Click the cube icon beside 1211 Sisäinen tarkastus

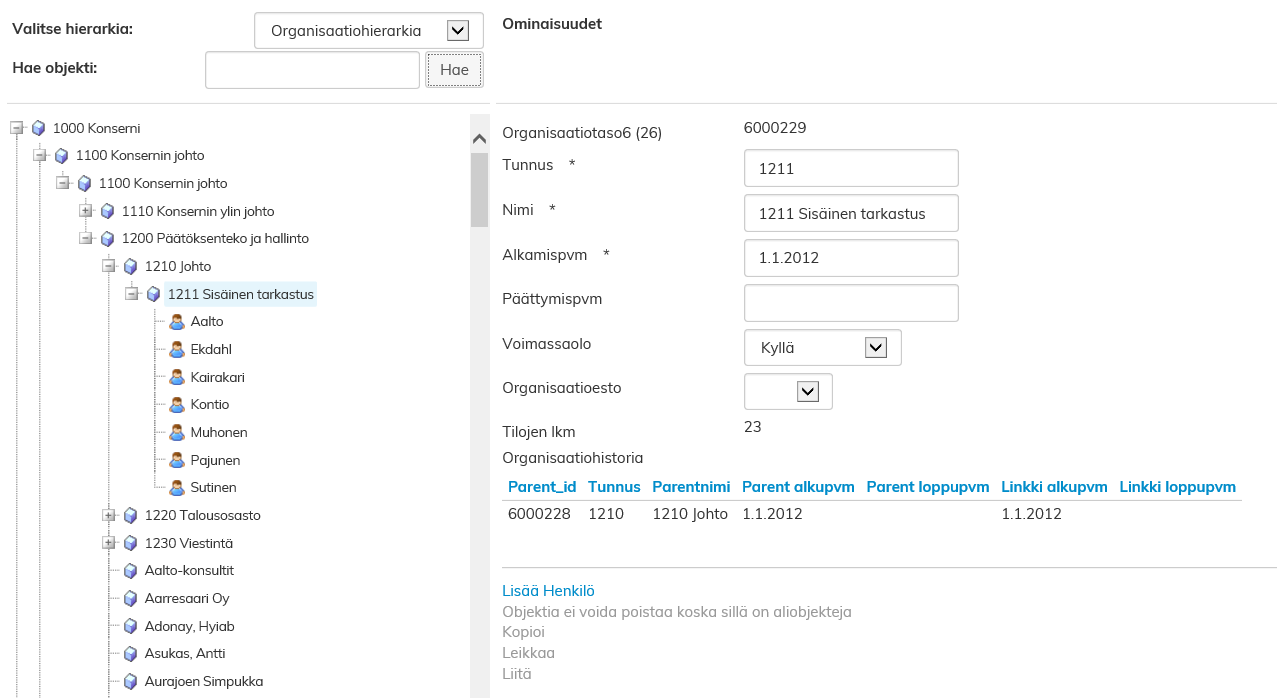153,295
